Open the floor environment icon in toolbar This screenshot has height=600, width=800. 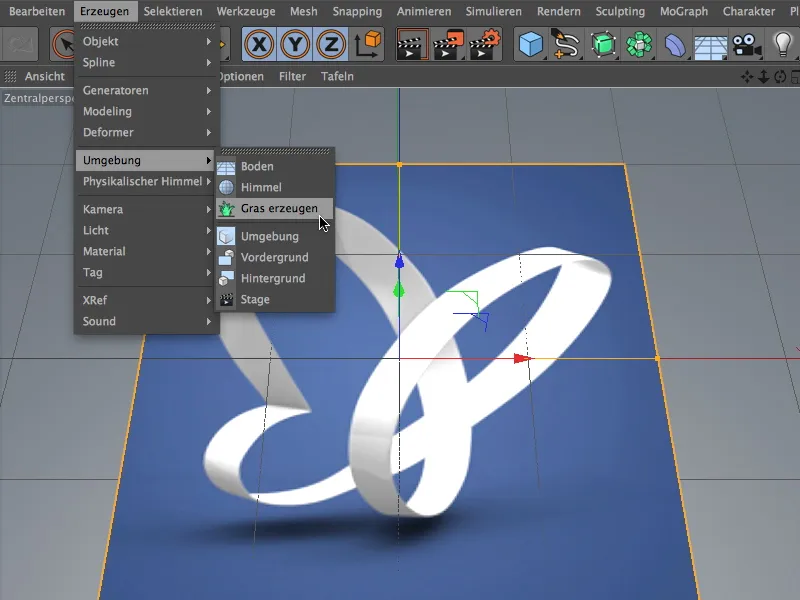[711, 46]
